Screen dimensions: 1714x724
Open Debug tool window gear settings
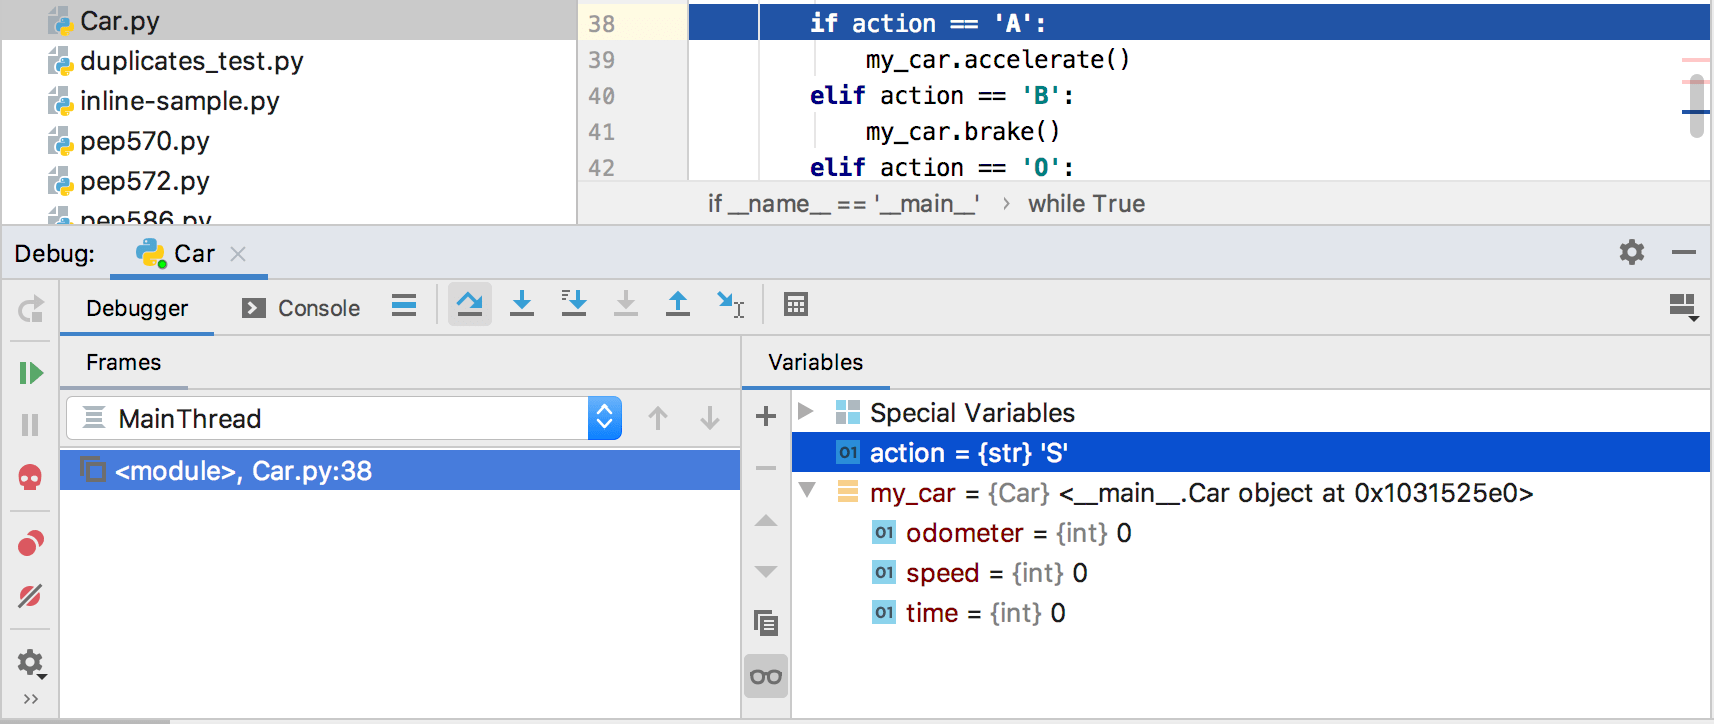[x=1632, y=252]
